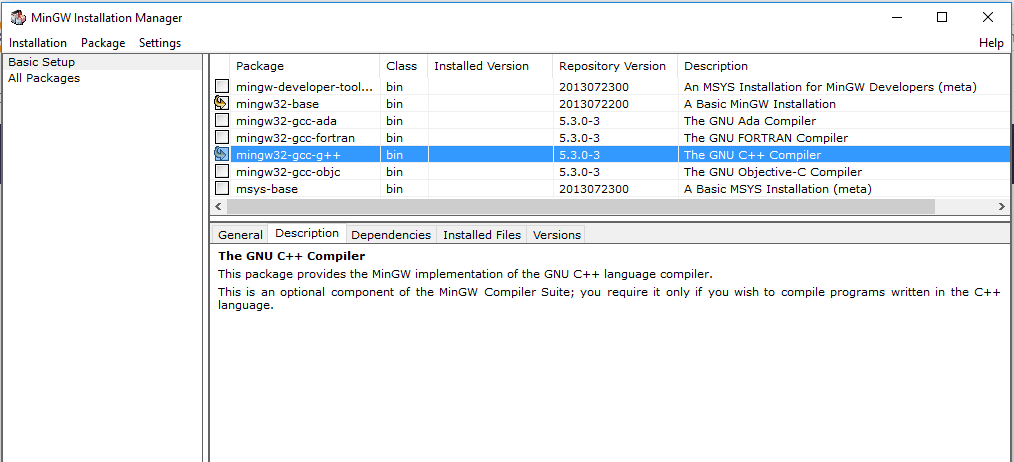Sort by the Repository Version column header
The height and width of the screenshot is (462, 1014).
tap(612, 66)
